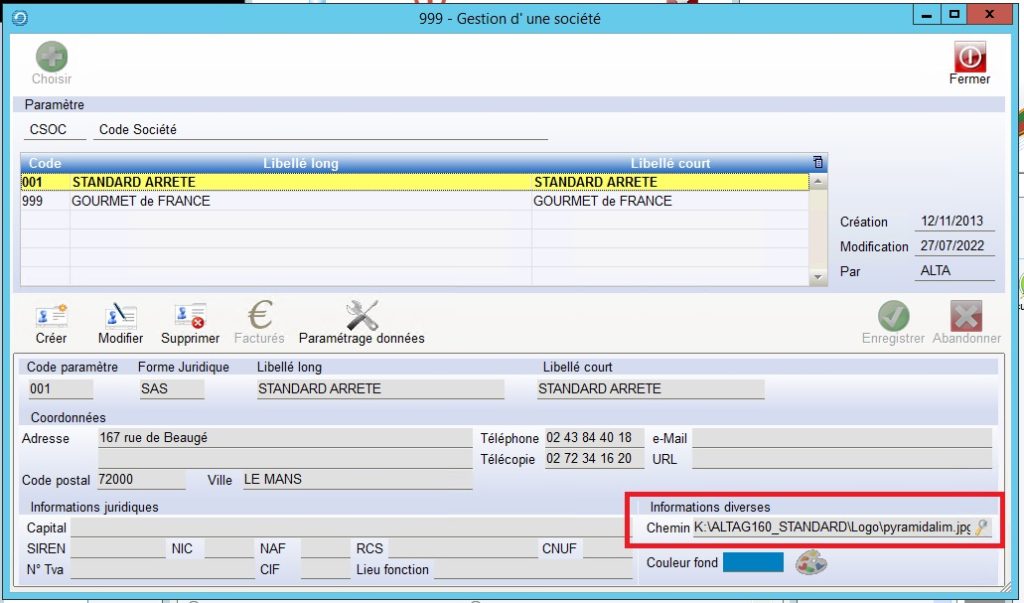This screenshot has height=603, width=1024.
Task: Click the Modifier edit icon
Action: tap(120, 316)
